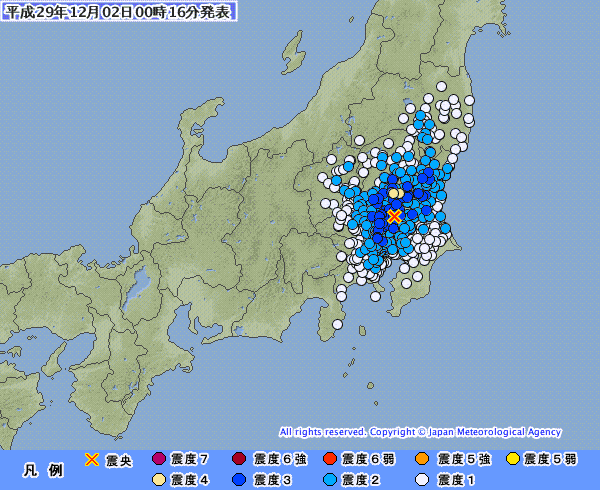Click the 震央 X icon in the legend
600x490 pixels.
(92, 459)
